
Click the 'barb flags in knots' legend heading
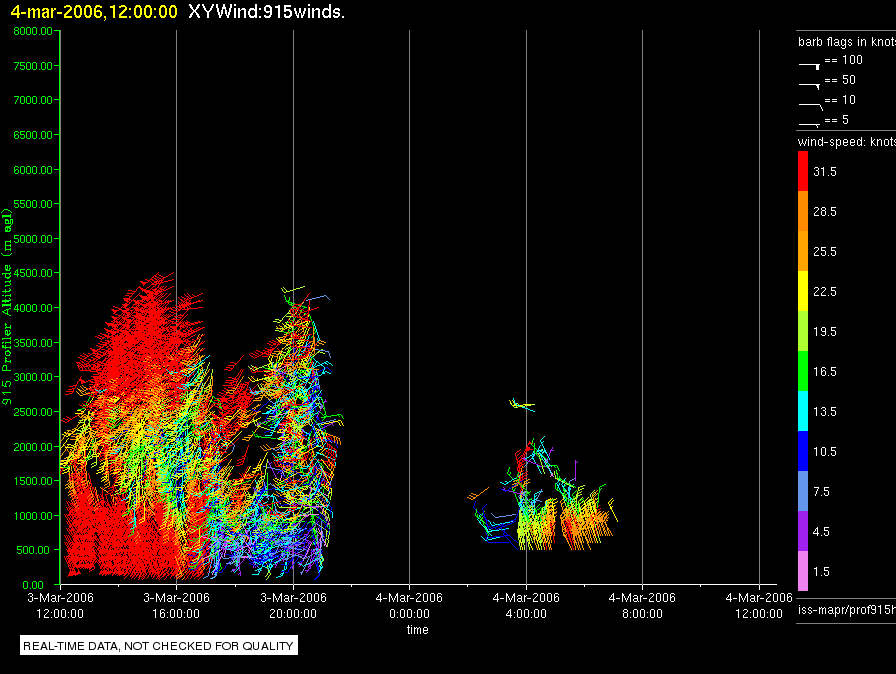tap(847, 42)
